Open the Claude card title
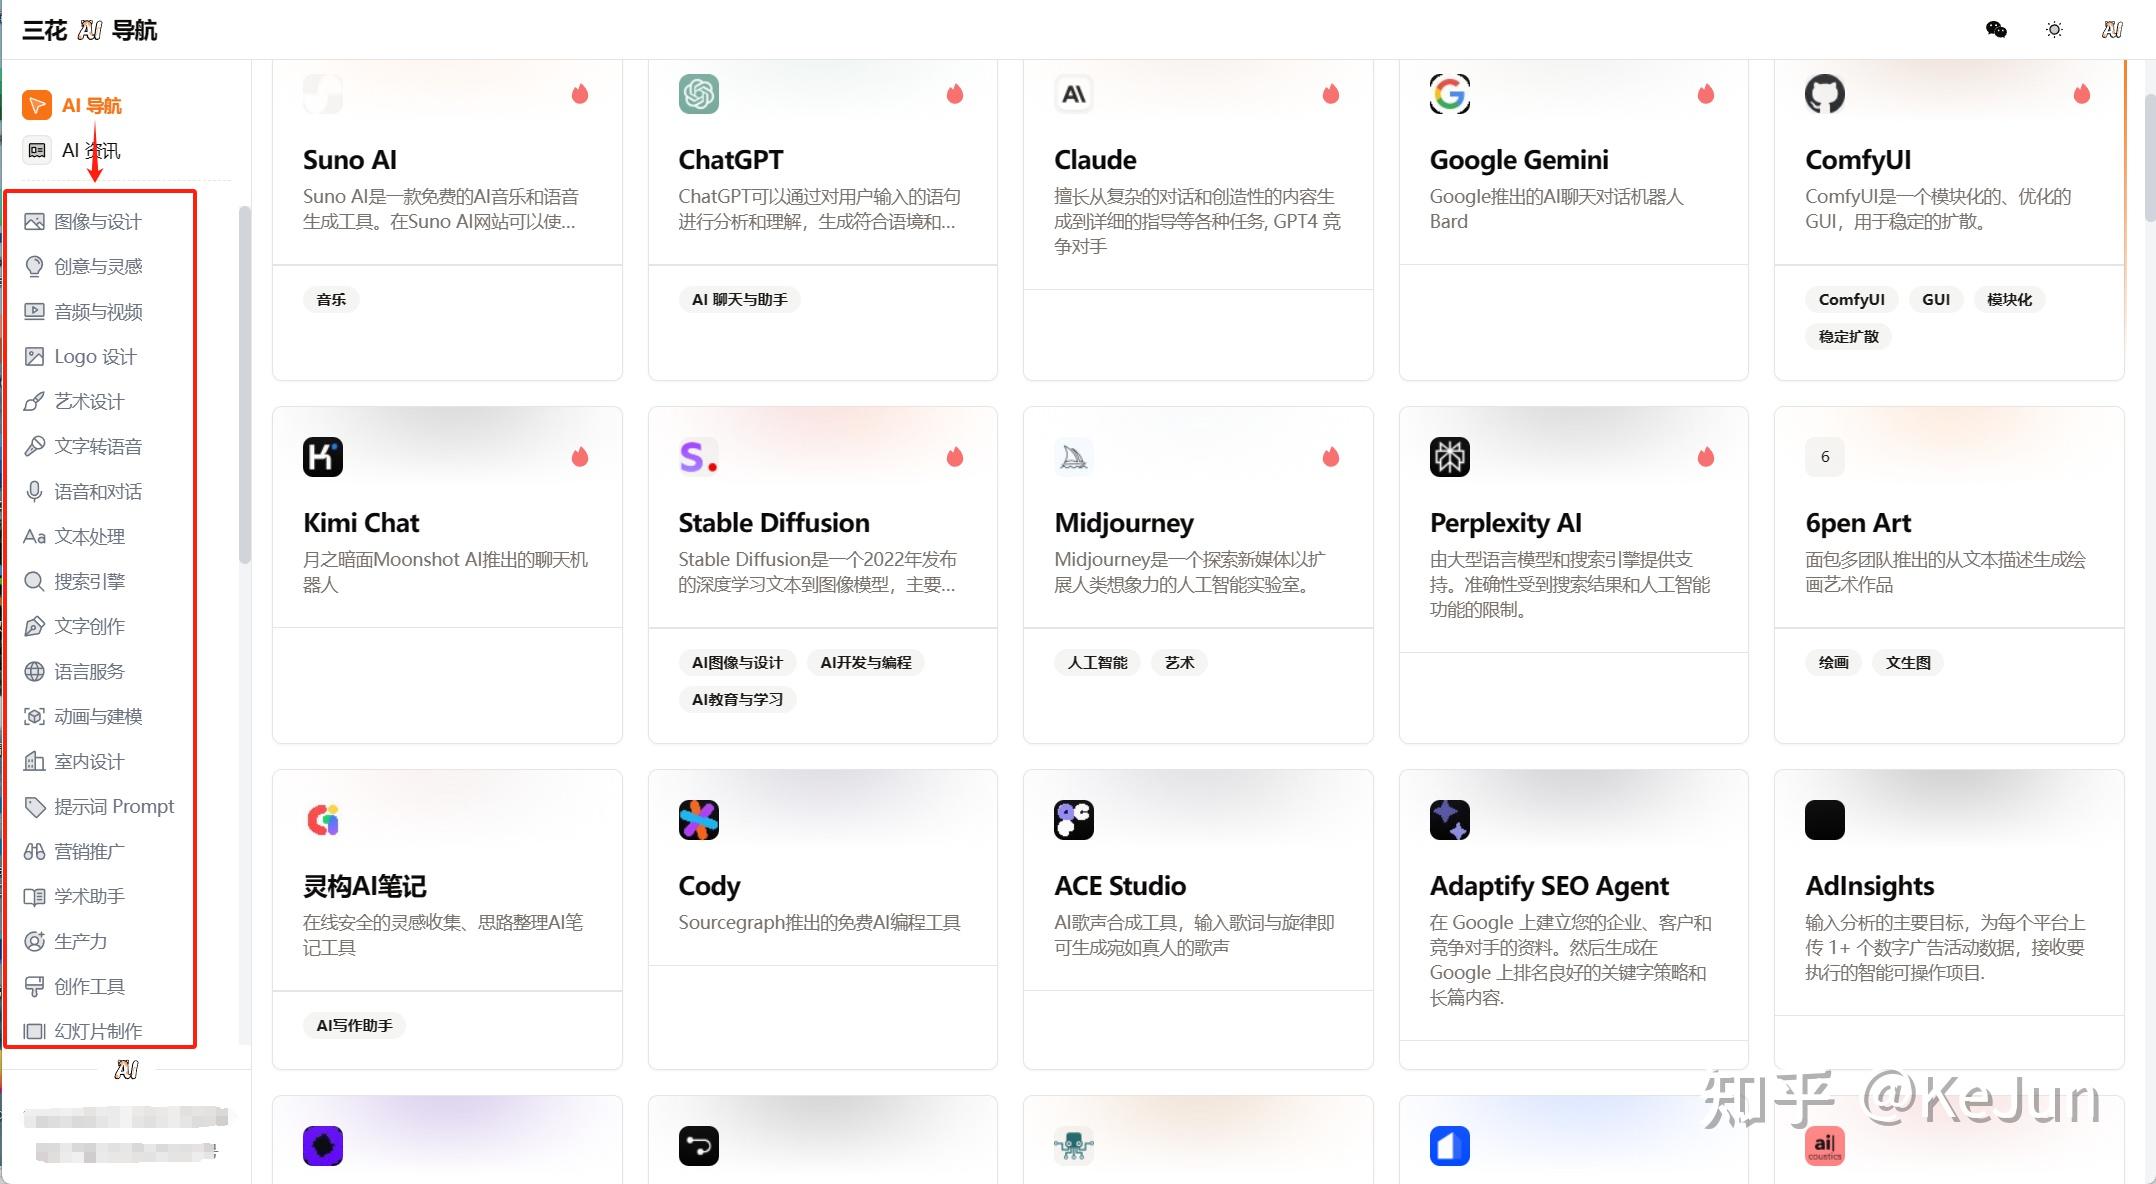The image size is (2156, 1184). [x=1095, y=160]
